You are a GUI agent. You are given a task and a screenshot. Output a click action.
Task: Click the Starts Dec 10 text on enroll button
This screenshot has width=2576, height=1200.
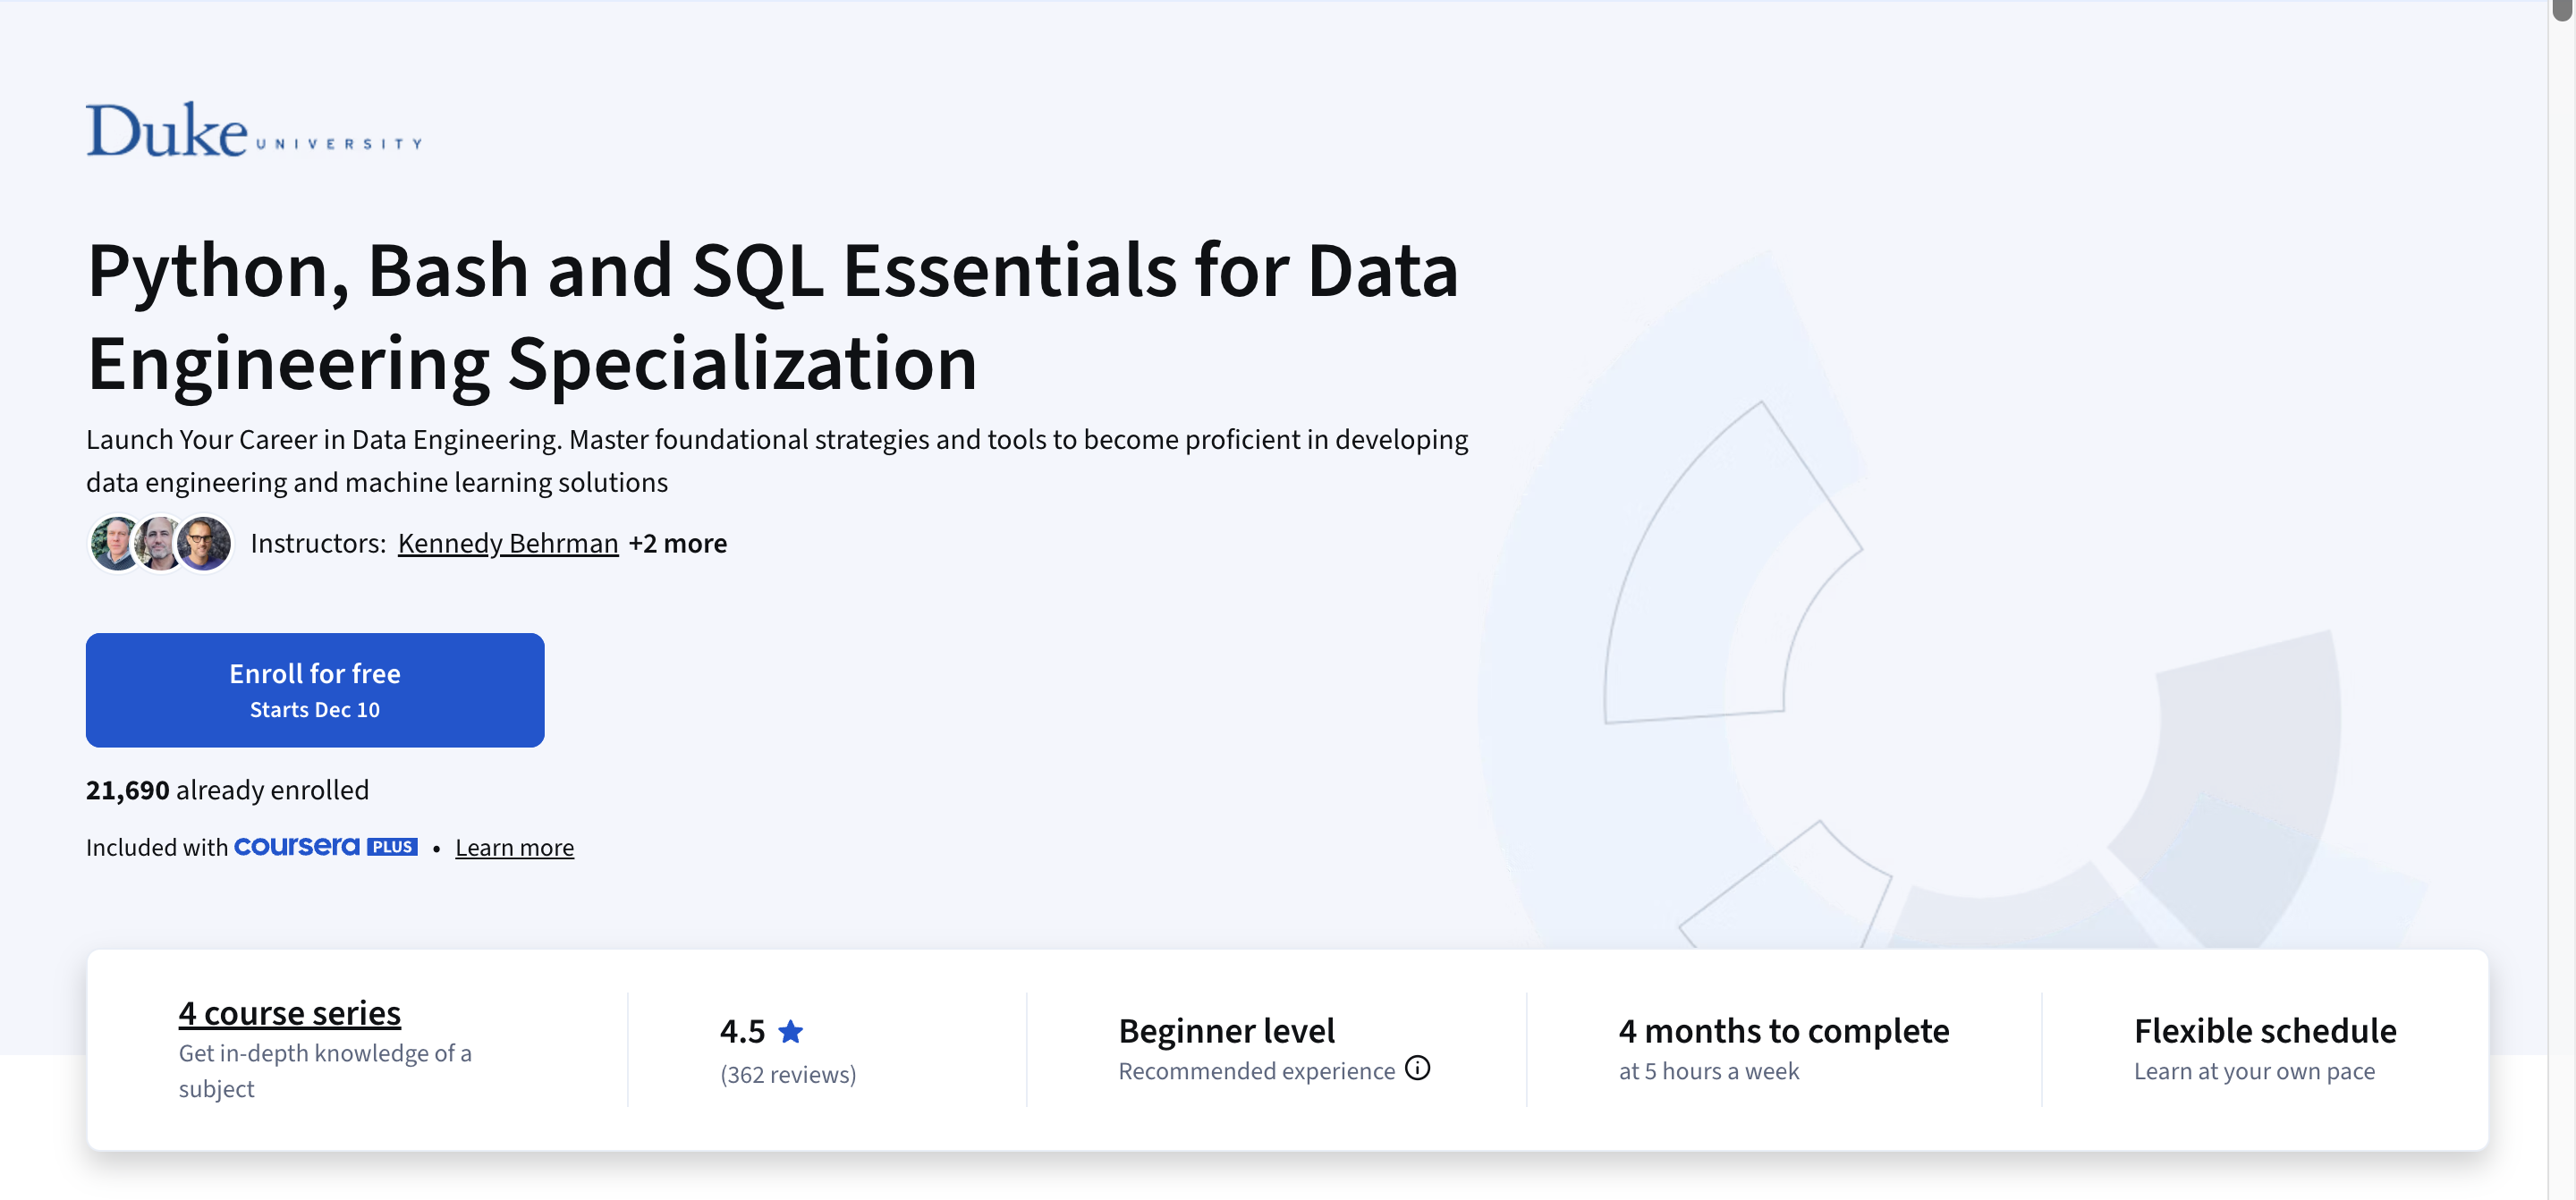point(314,709)
